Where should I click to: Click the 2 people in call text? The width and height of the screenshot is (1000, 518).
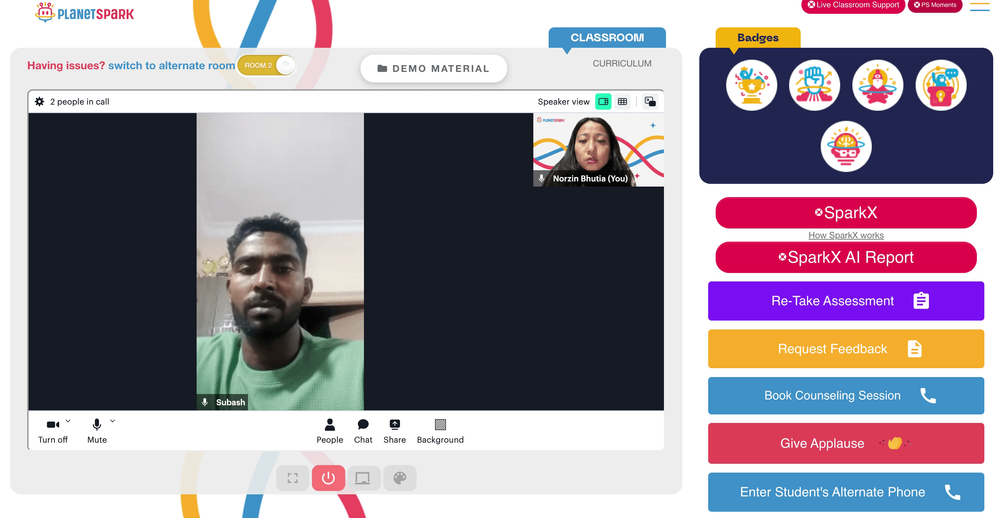[x=80, y=101]
